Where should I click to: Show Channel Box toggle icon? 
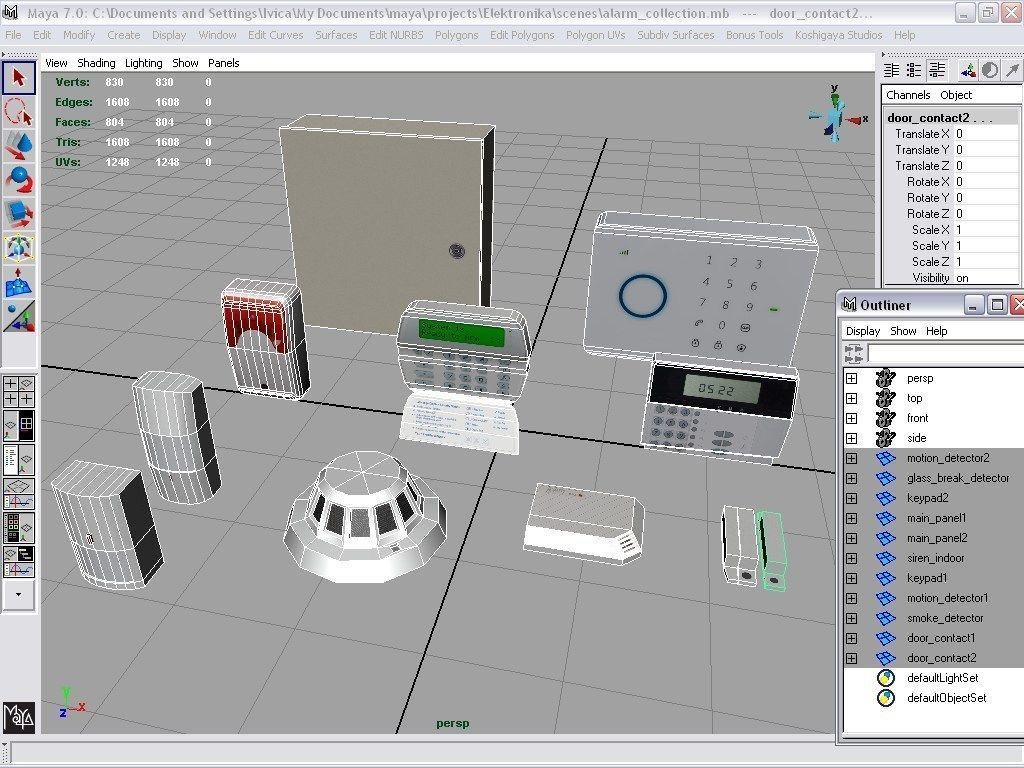pos(937,70)
